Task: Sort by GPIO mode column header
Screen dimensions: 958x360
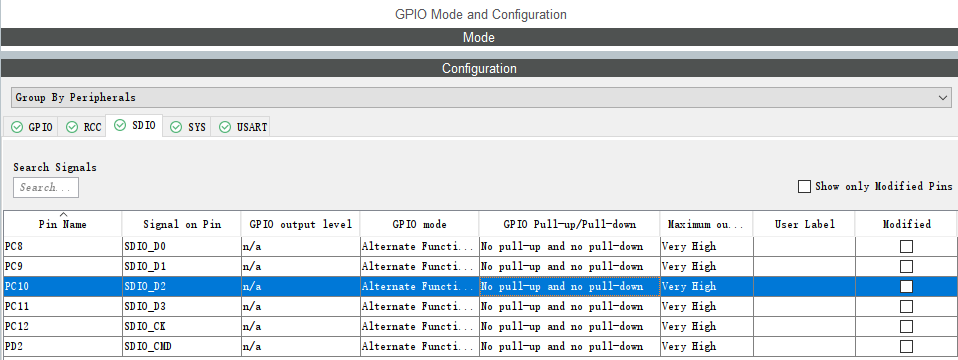Action: 420,224
